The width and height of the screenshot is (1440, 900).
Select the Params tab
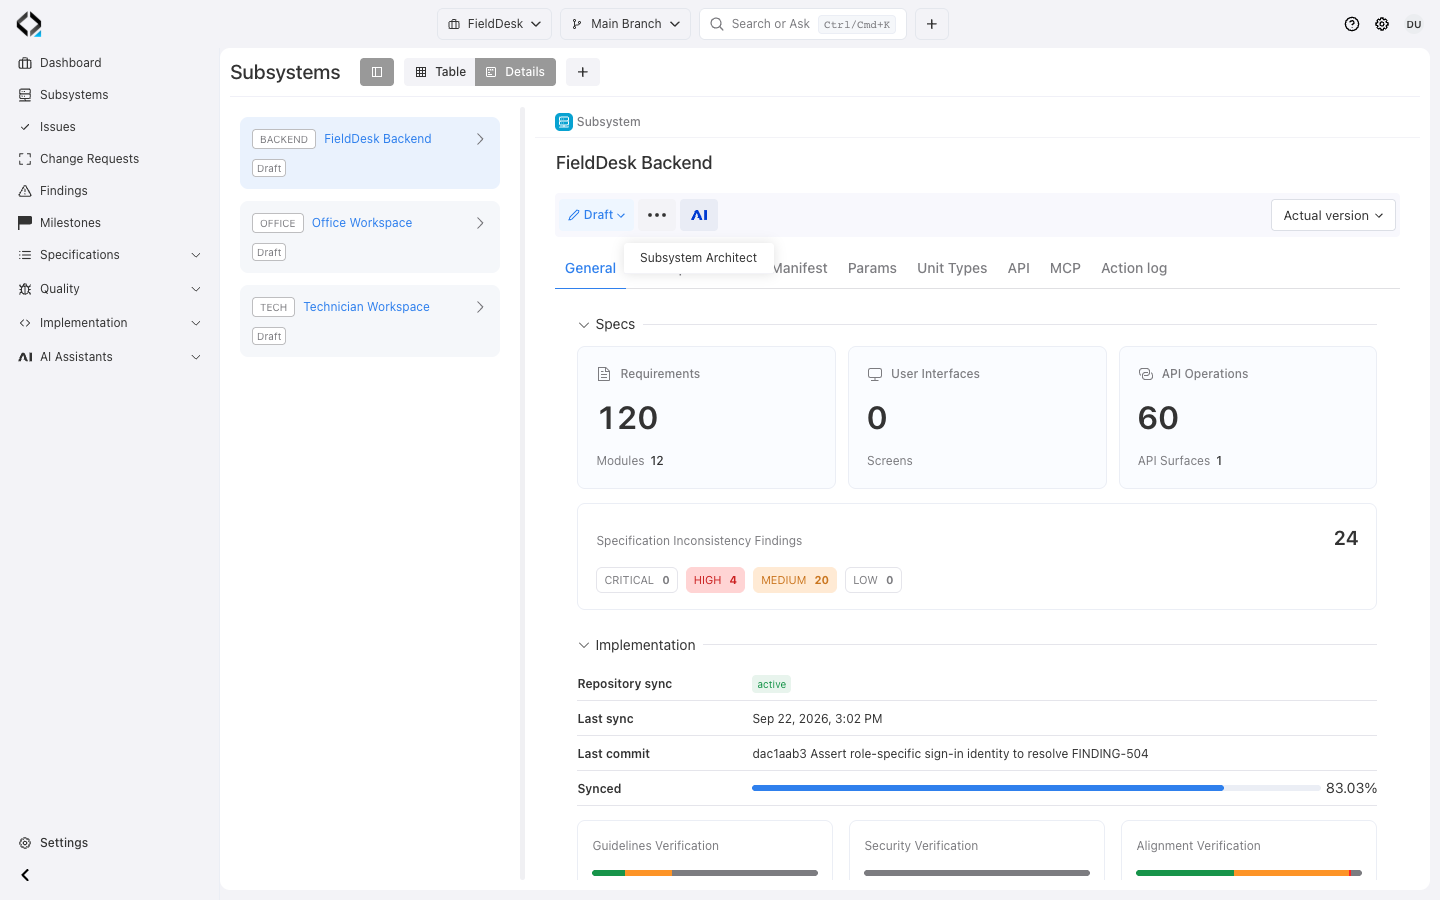coord(872,268)
